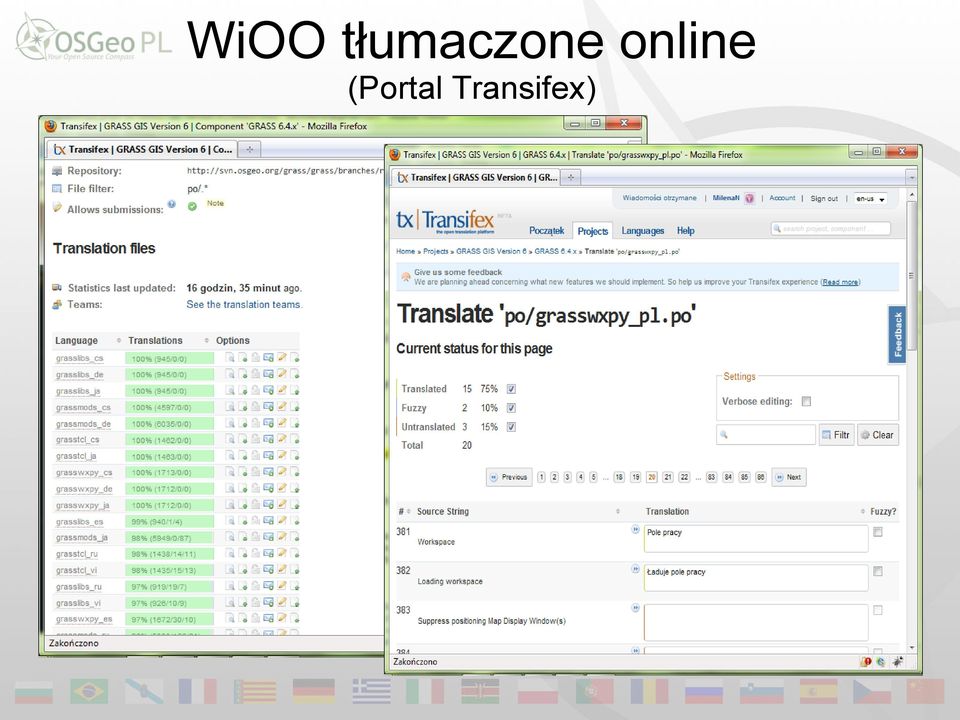Mark string 382 Loading workspace as fuzzy

(x=877, y=571)
